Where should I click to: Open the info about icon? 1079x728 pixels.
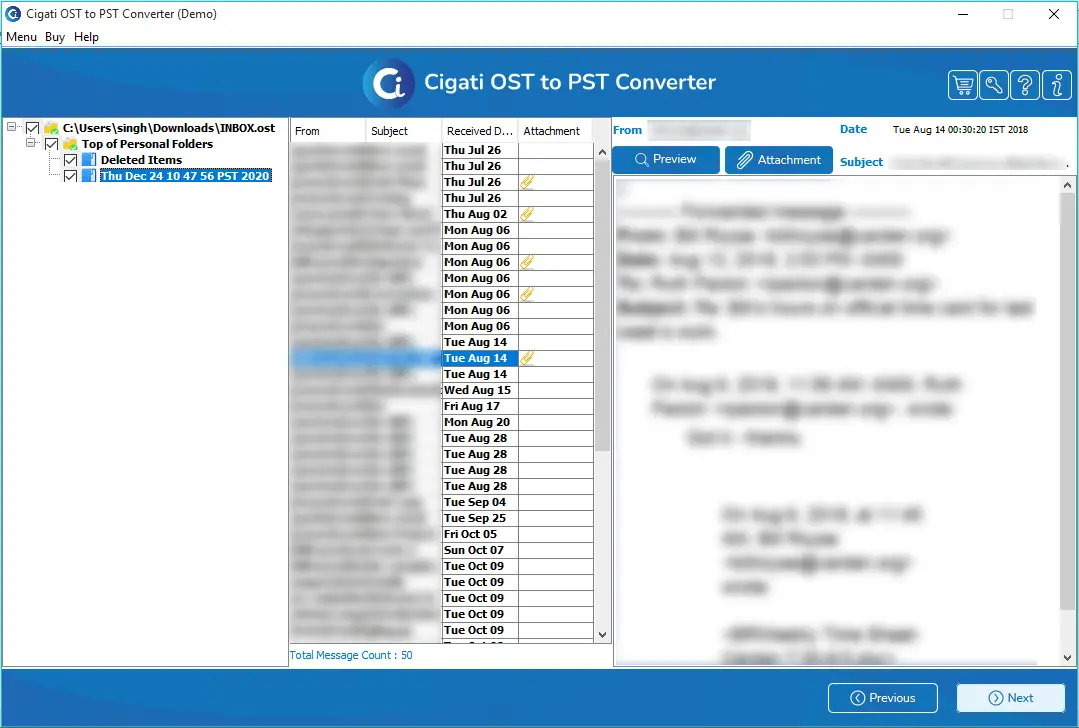click(1056, 86)
